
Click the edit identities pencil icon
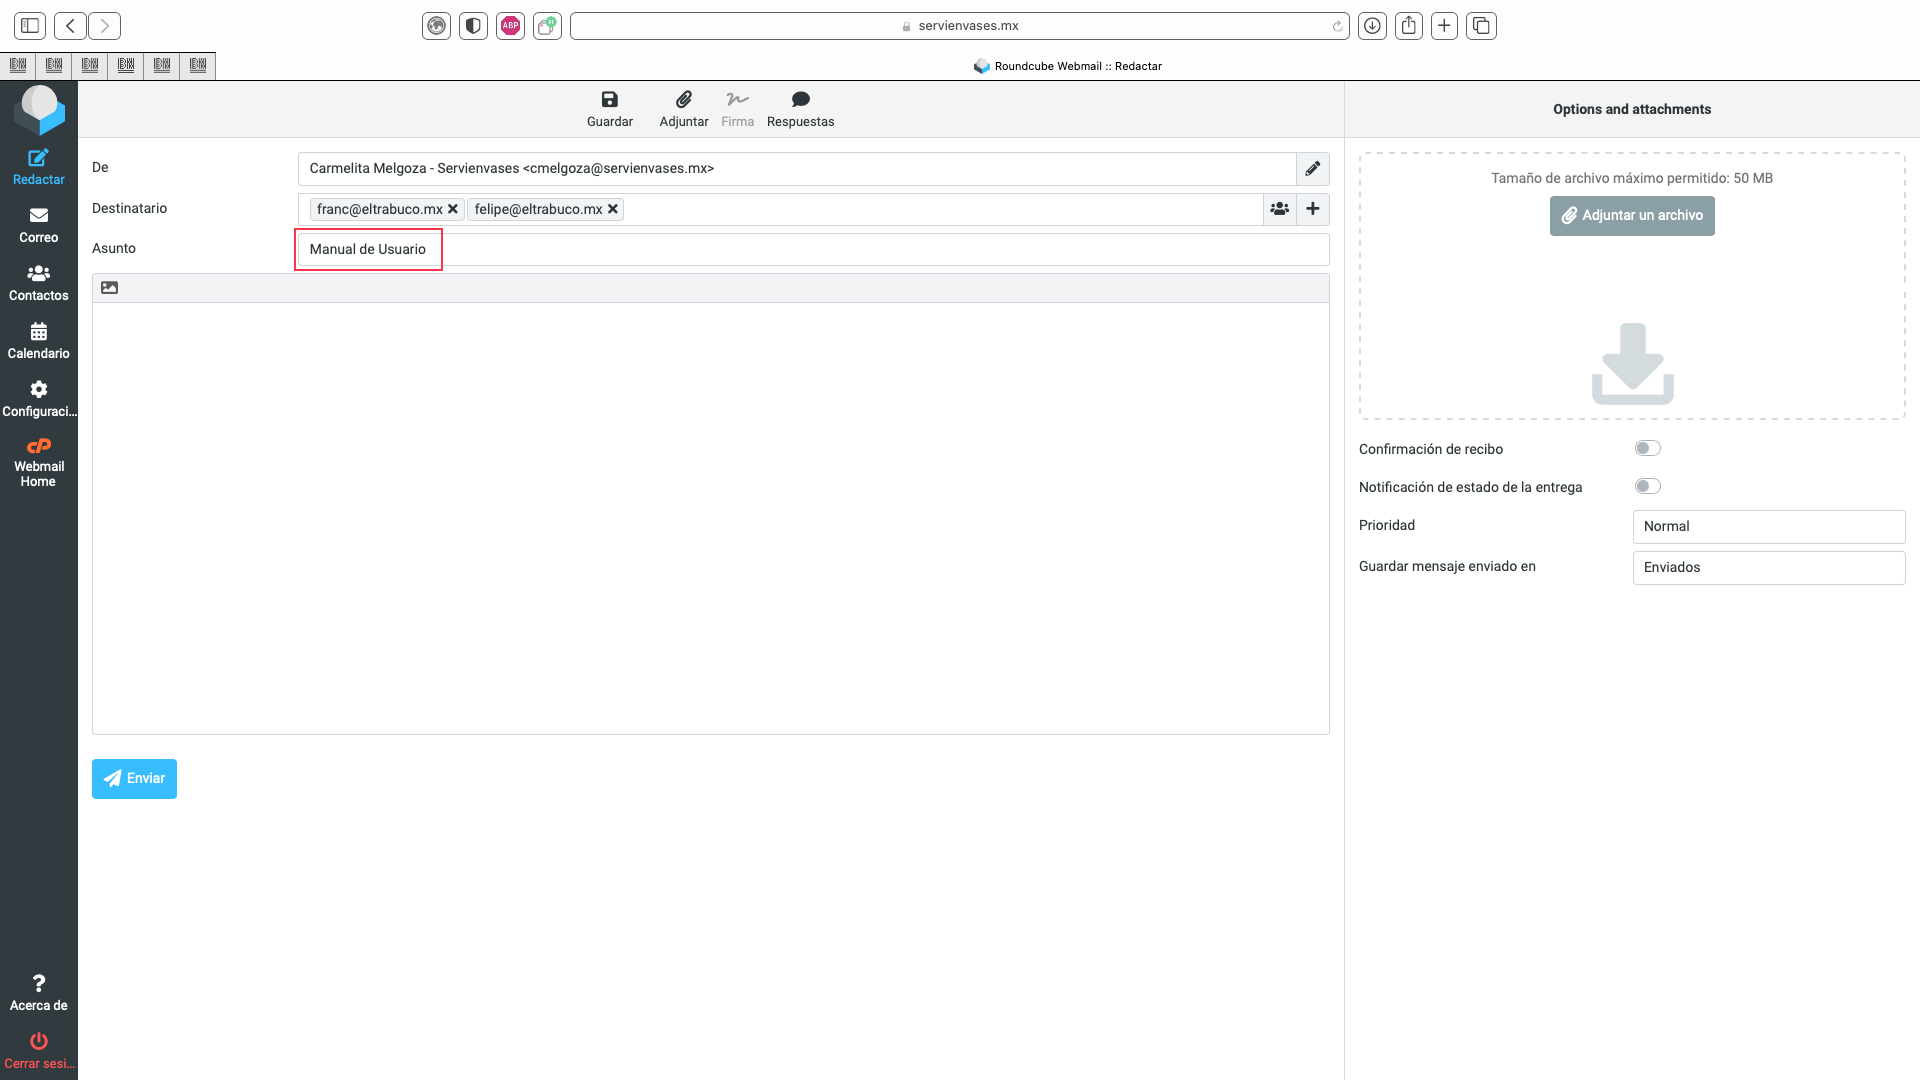pyautogui.click(x=1312, y=168)
